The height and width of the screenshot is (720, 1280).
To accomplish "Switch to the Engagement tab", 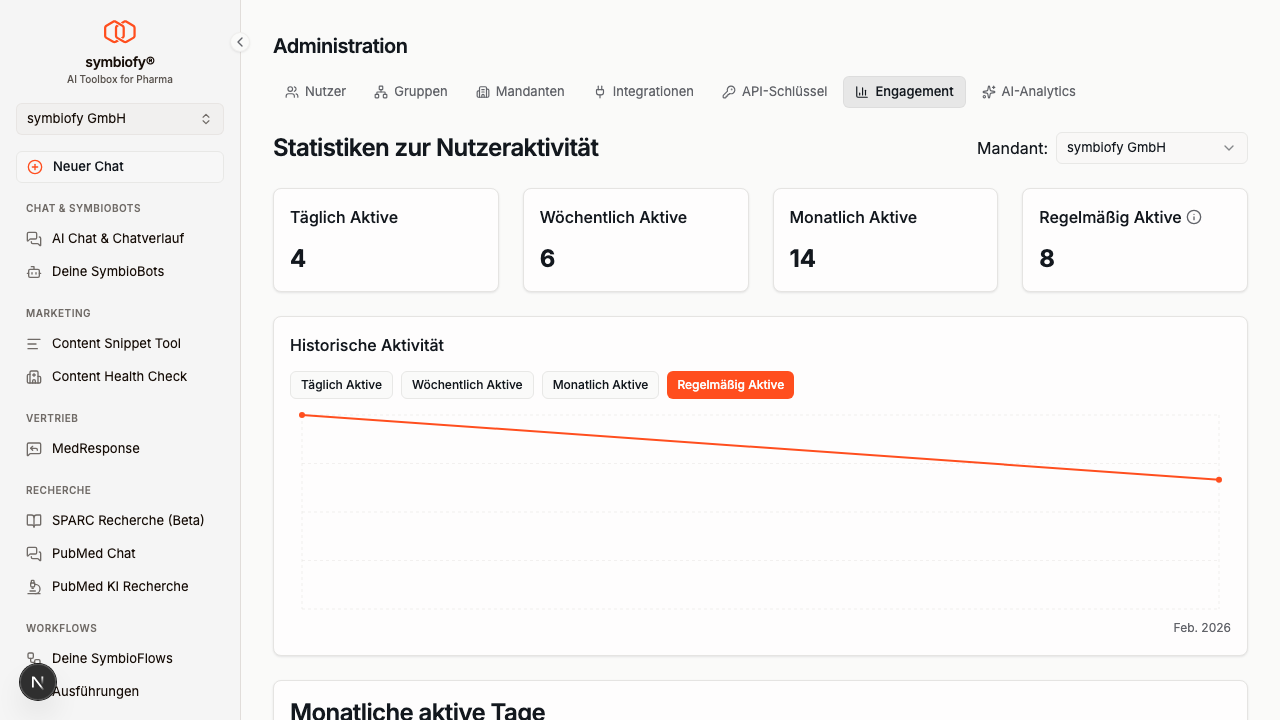I will [904, 91].
